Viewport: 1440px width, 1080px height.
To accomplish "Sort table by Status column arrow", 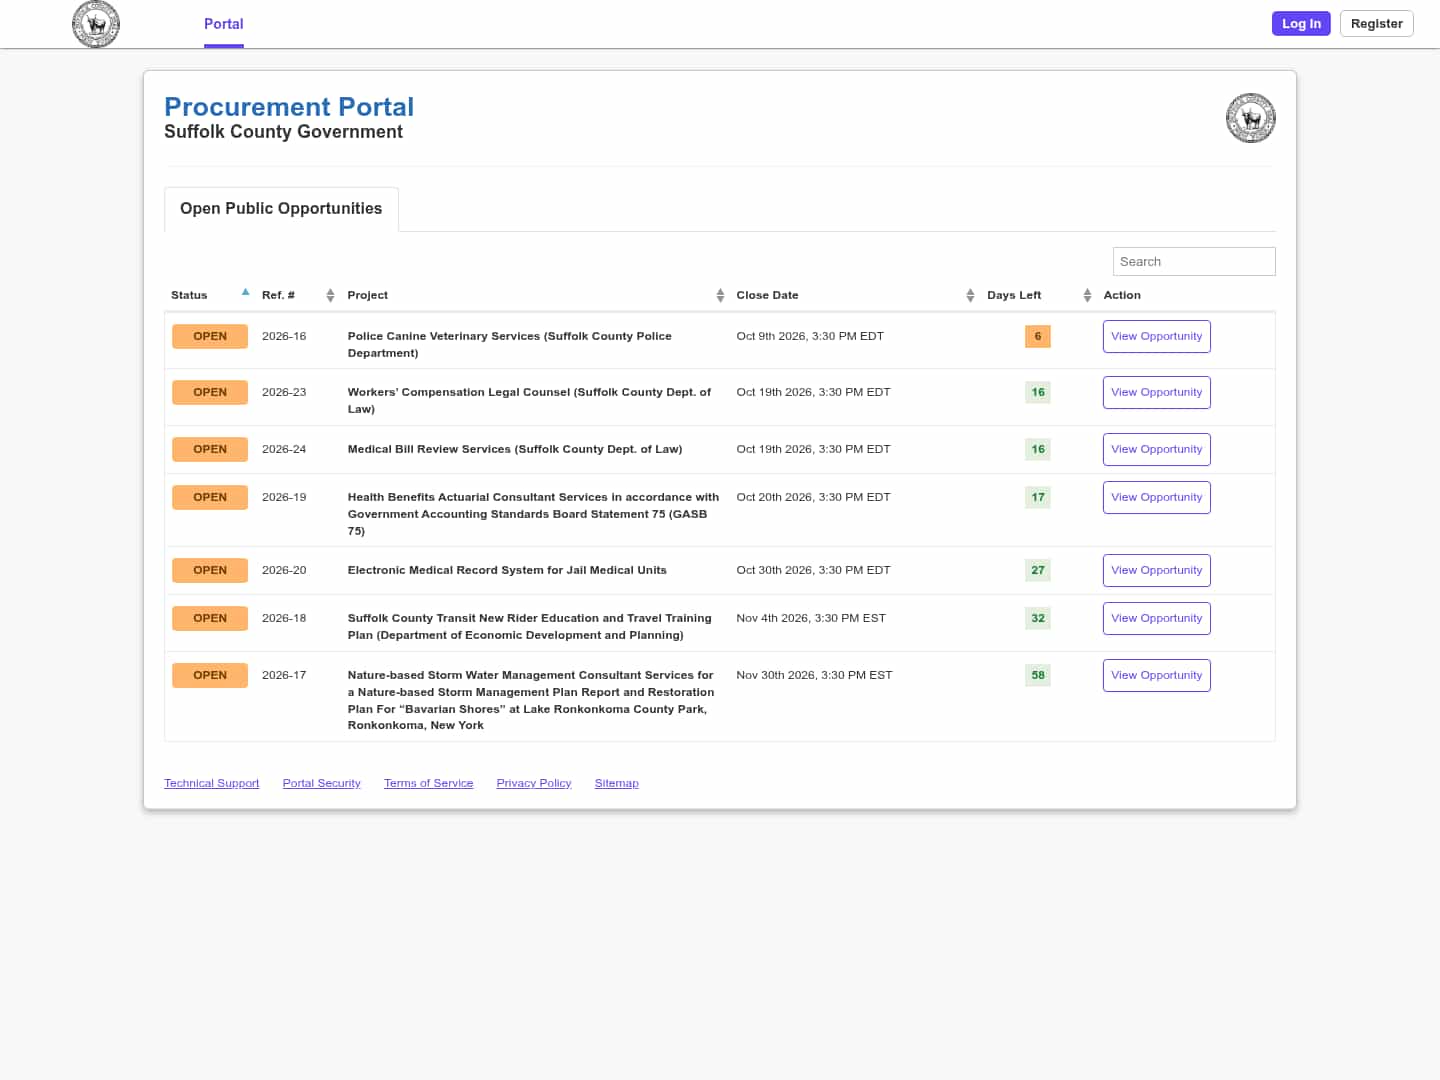I will 245,293.
